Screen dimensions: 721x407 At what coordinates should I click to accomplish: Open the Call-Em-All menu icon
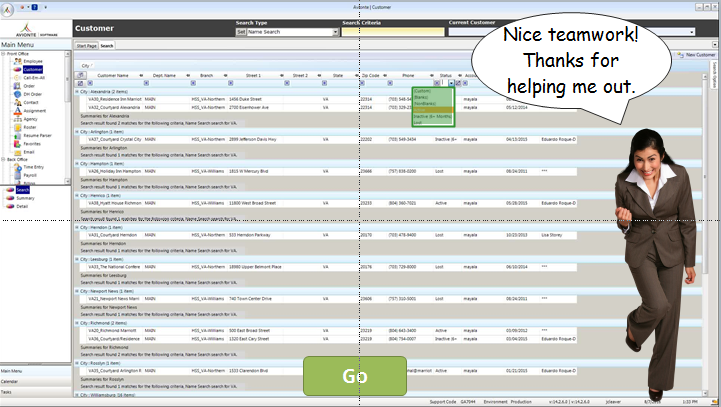tap(18, 78)
